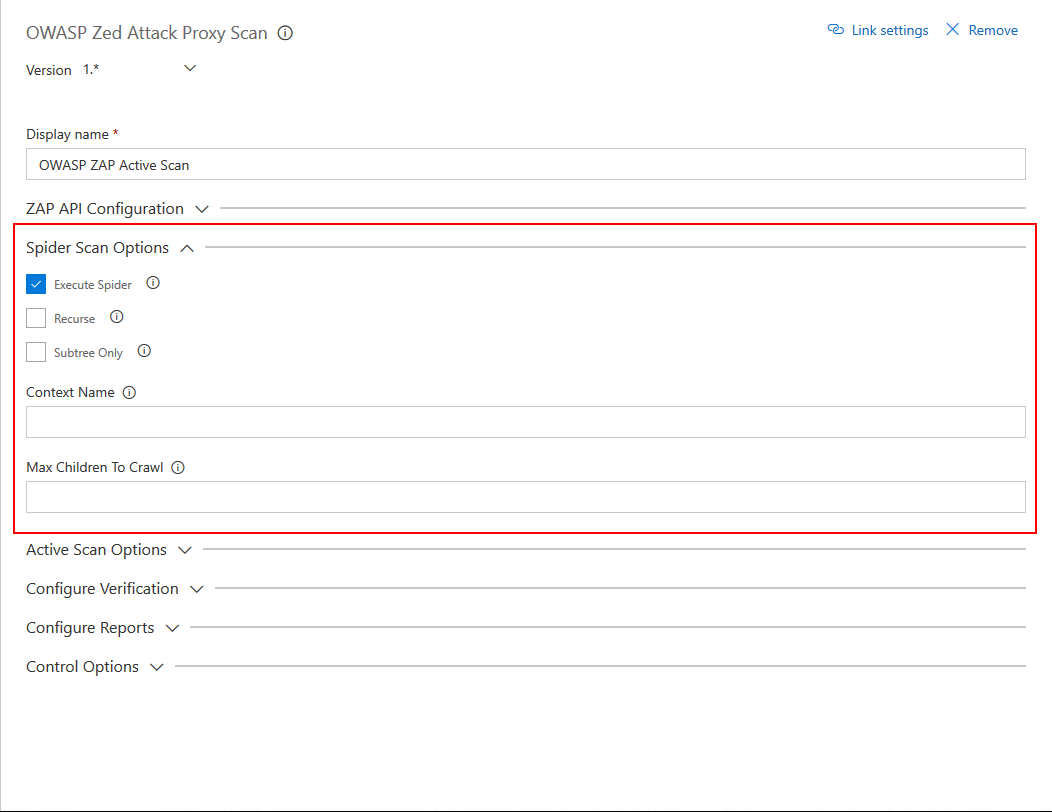The height and width of the screenshot is (812, 1052).
Task: Click the OWASP Zed Attack Proxy Scan title
Action: click(x=147, y=33)
